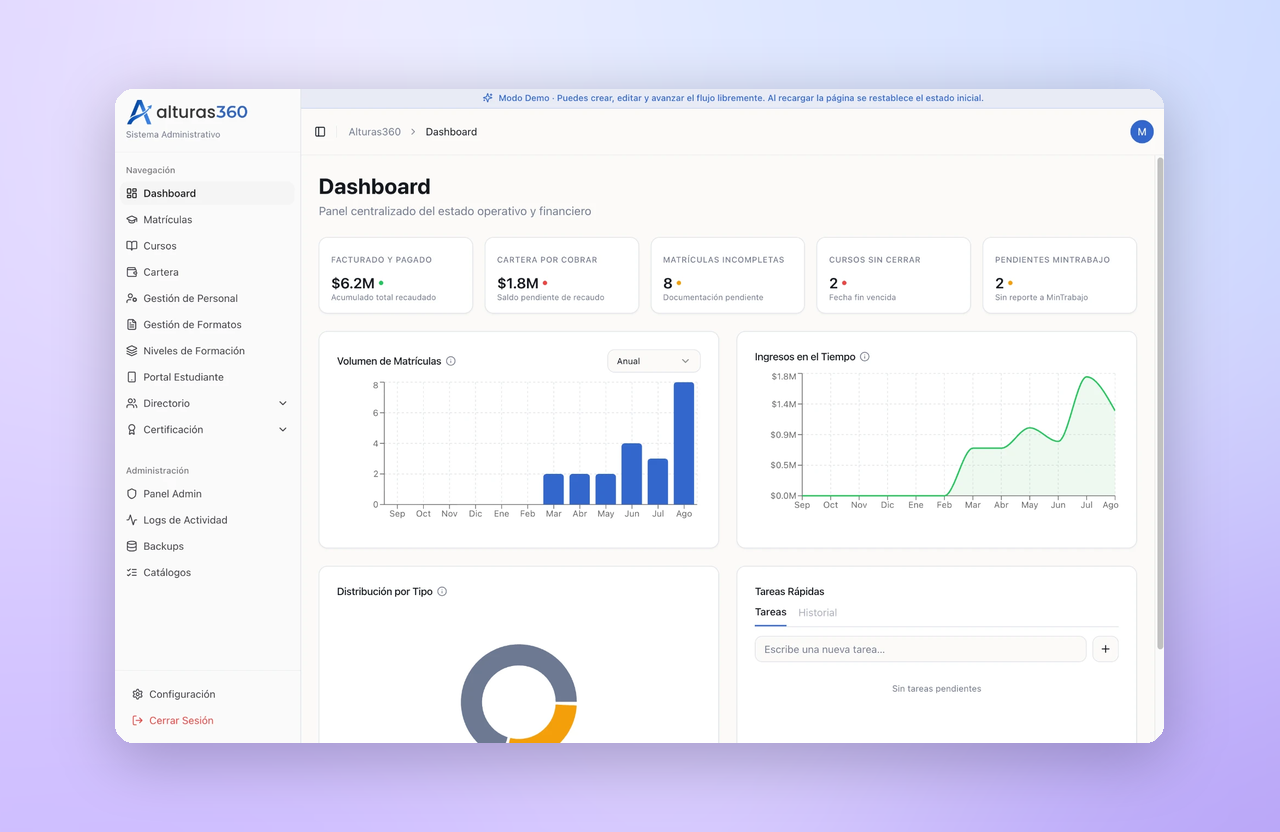Open Niveles de Formación layers icon
The image size is (1280, 832).
pos(132,351)
